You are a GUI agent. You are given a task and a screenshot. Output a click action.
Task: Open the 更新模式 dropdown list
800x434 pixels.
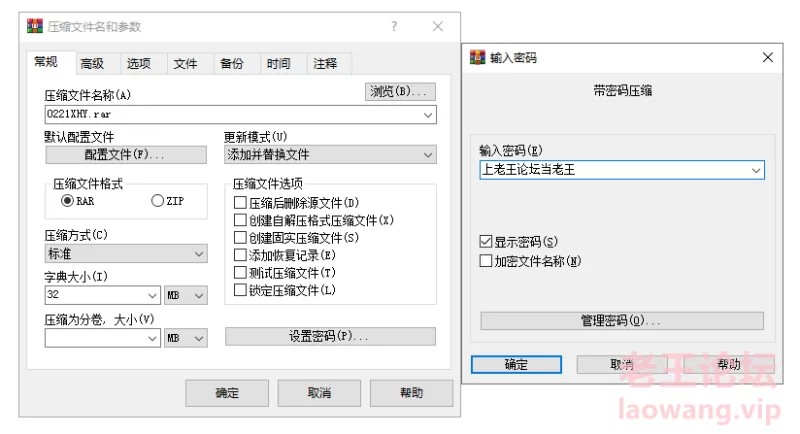click(x=428, y=155)
